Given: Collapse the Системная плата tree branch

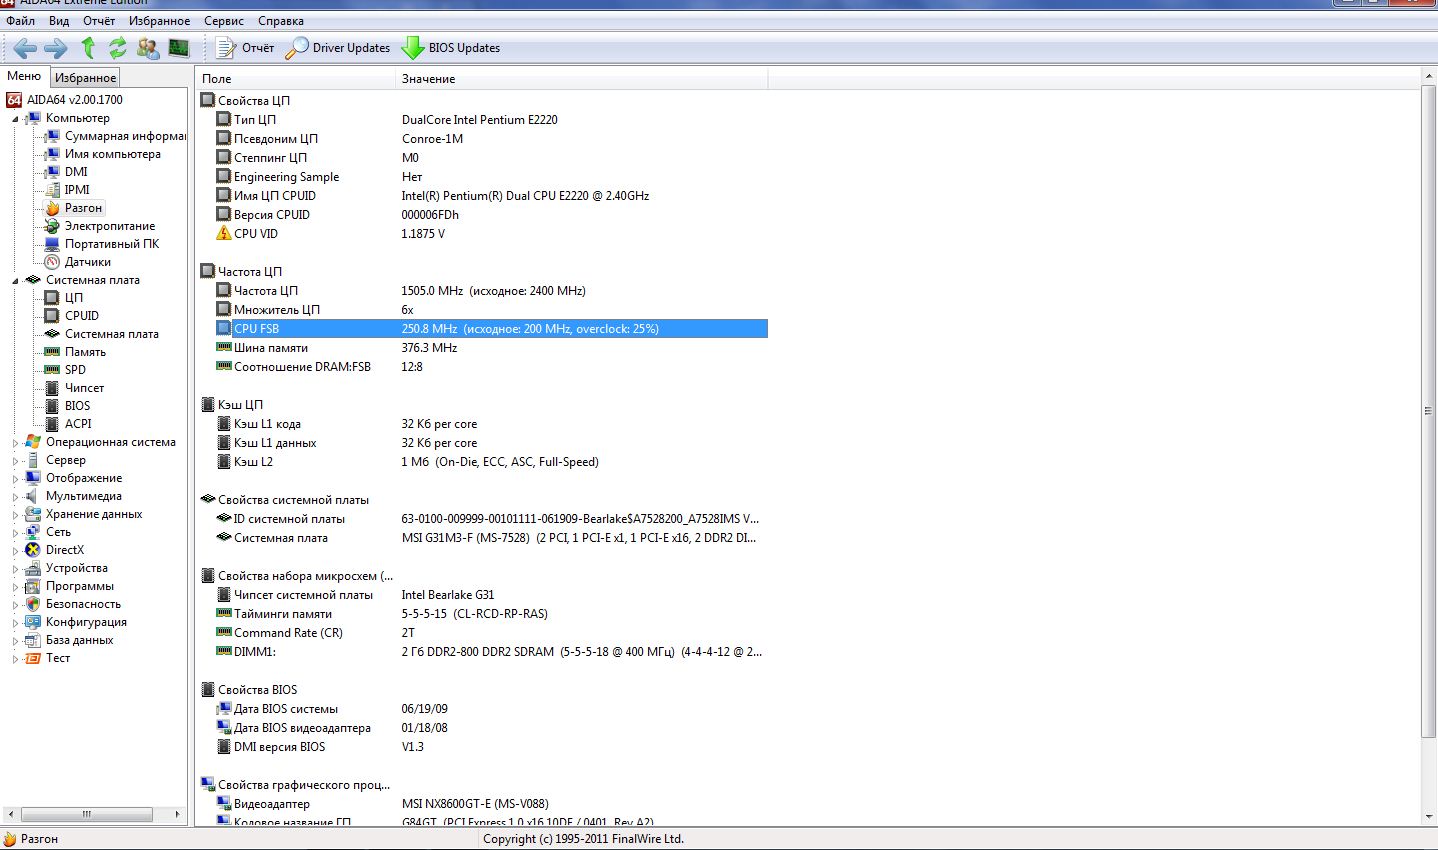Looking at the screenshot, I should pyautogui.click(x=15, y=281).
